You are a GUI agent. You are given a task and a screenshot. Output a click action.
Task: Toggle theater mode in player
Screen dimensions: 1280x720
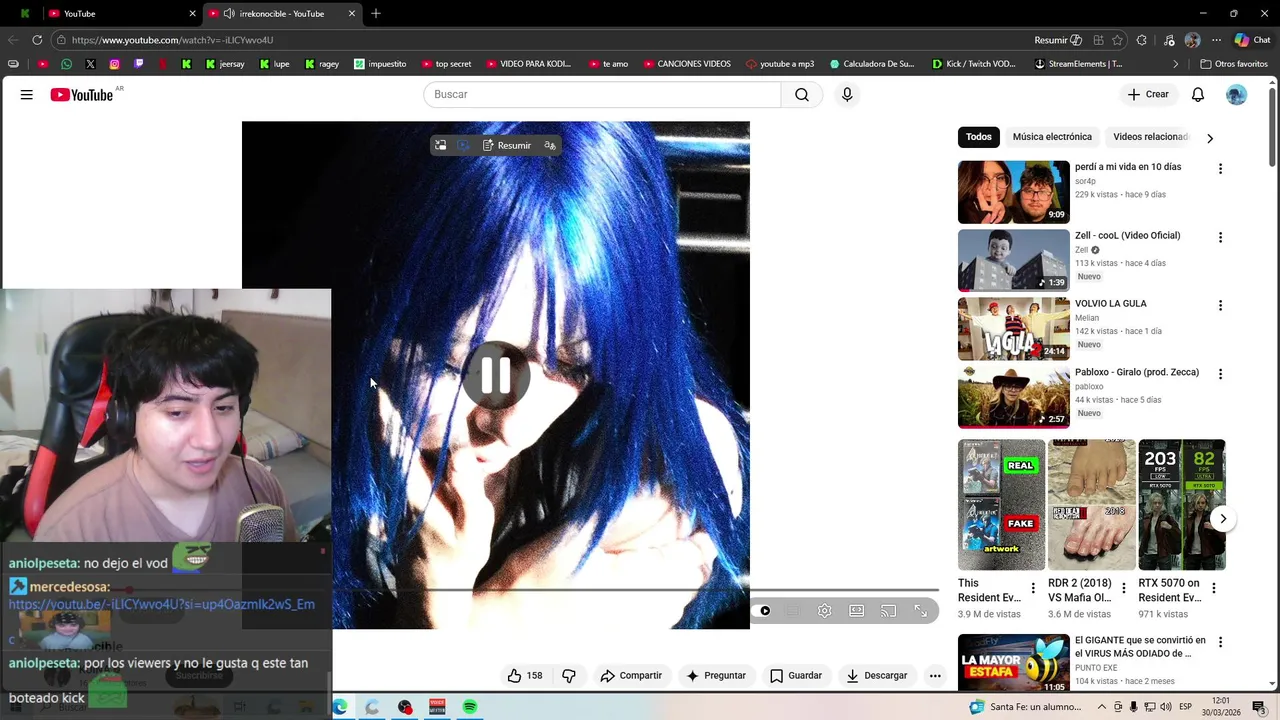pos(857,611)
